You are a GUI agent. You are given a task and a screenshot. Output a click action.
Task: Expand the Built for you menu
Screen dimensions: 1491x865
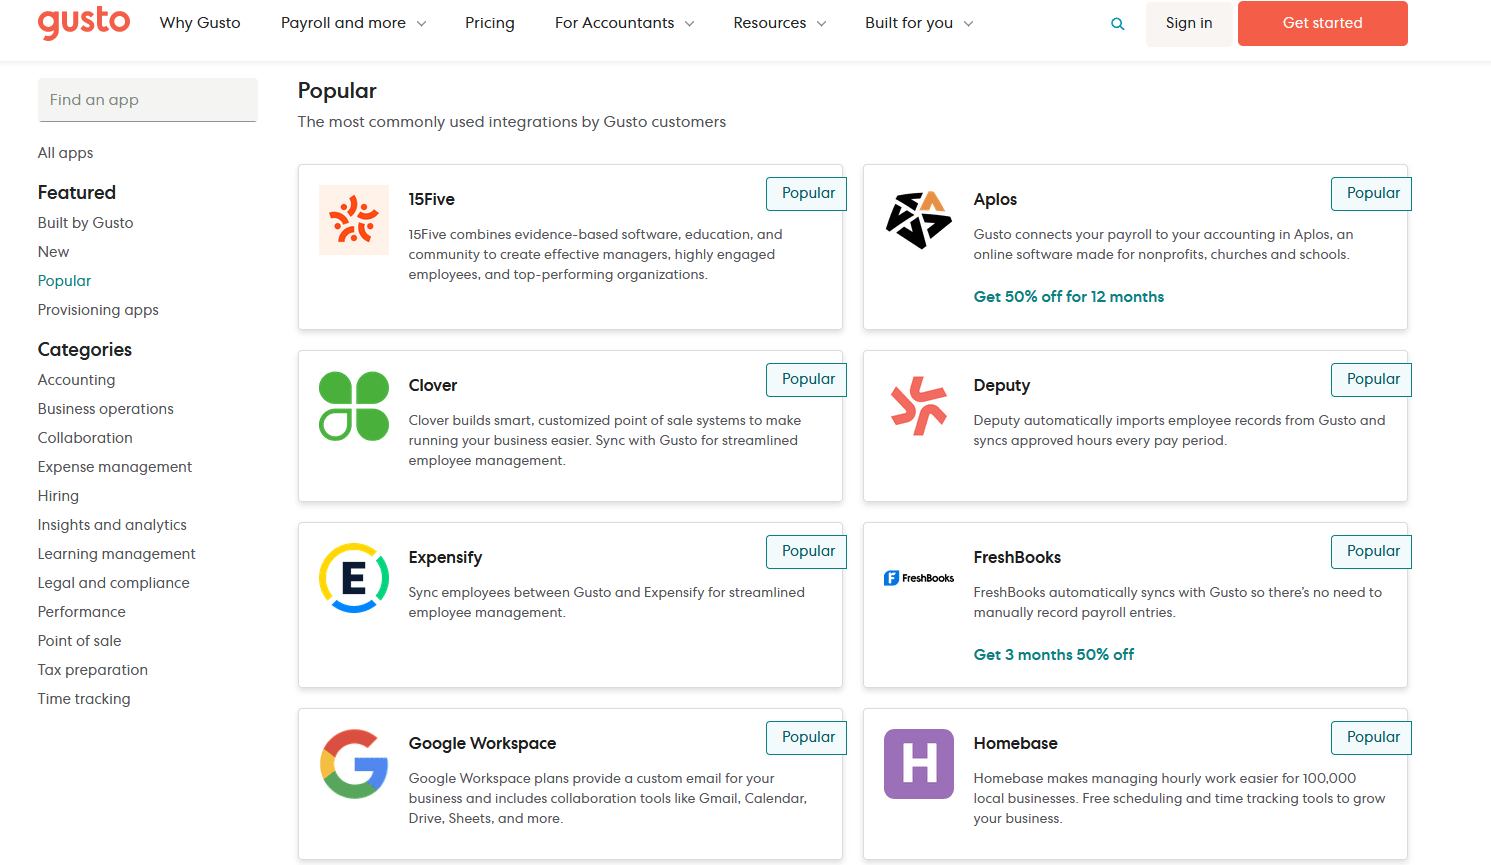point(918,23)
